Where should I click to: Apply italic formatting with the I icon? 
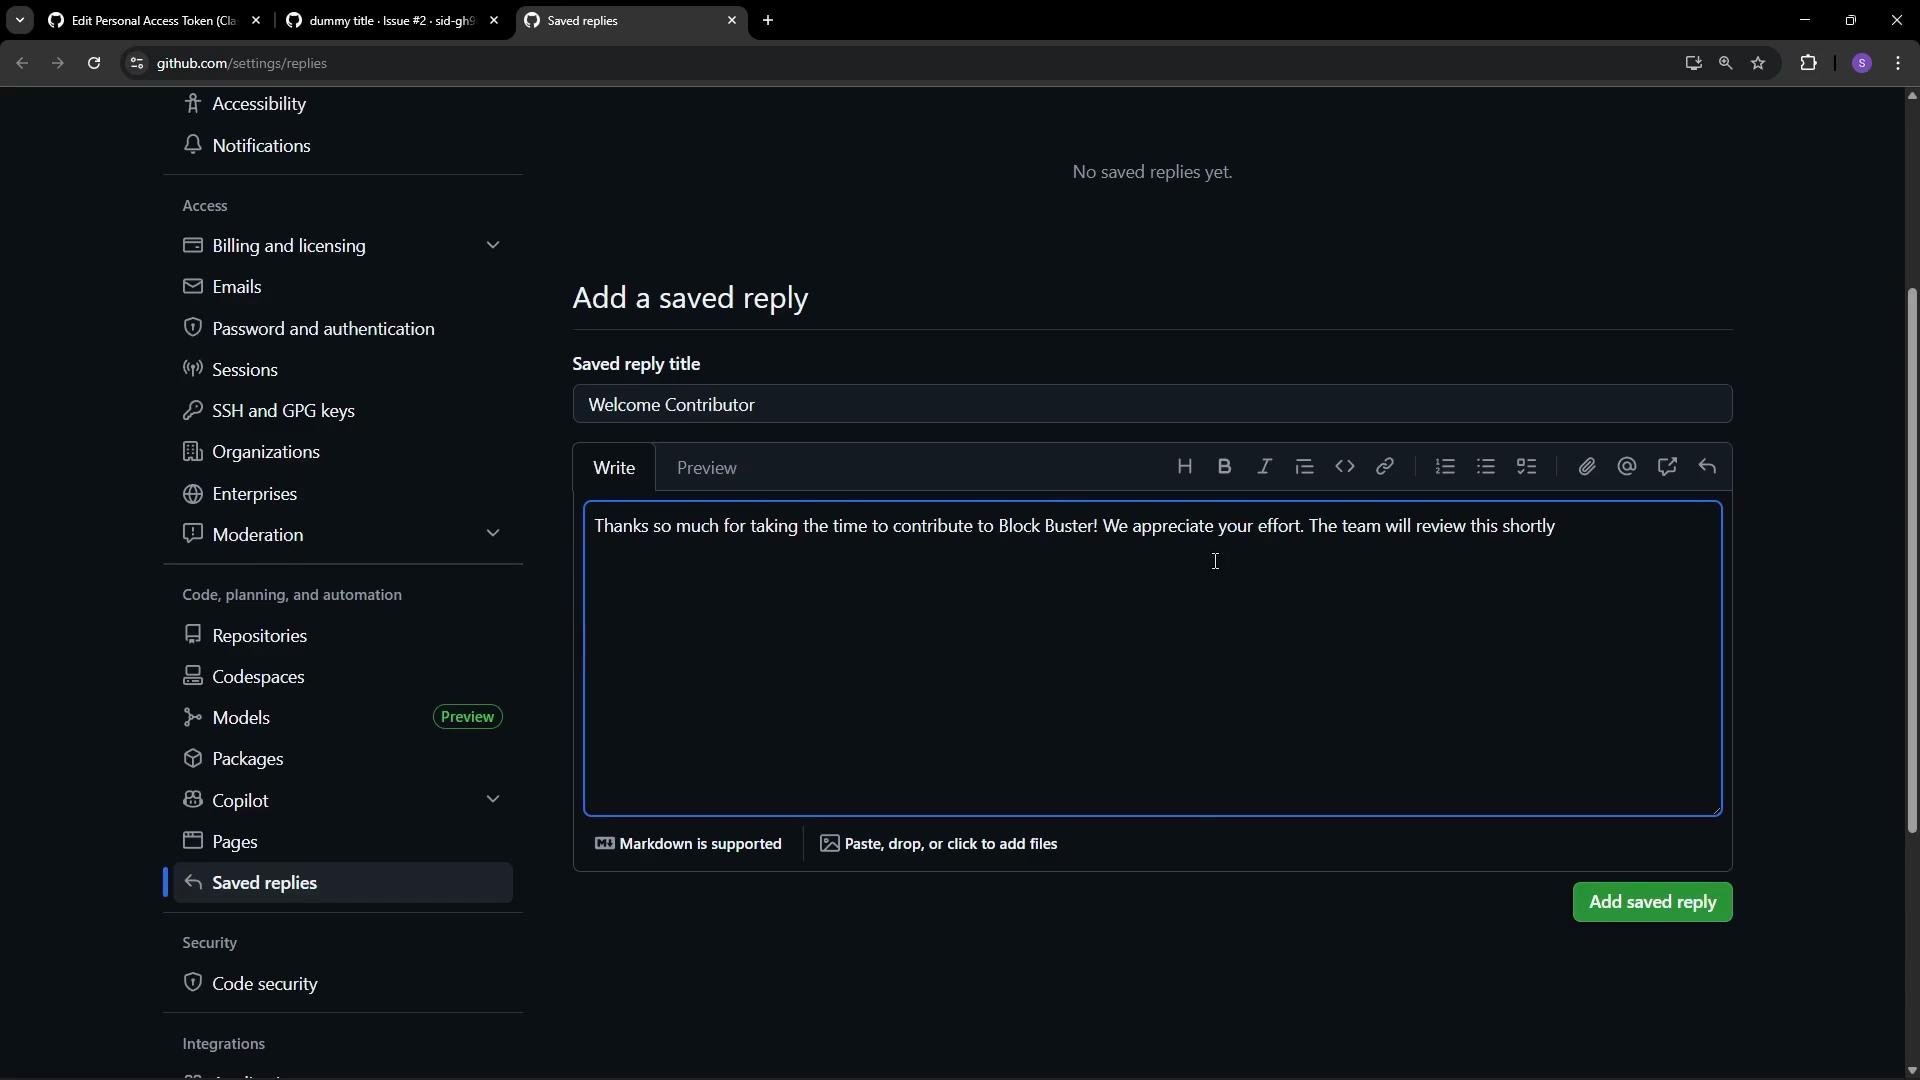click(x=1264, y=467)
